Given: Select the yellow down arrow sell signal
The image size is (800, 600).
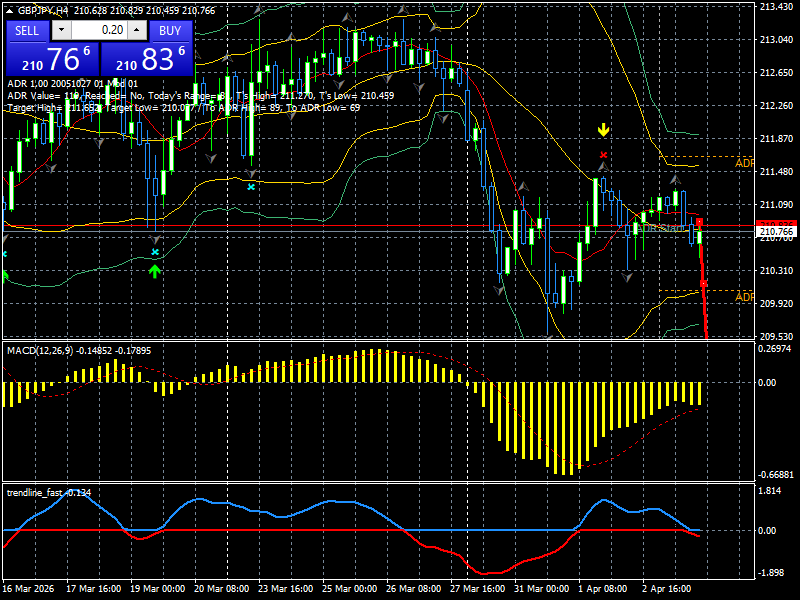Looking at the screenshot, I should click(604, 129).
